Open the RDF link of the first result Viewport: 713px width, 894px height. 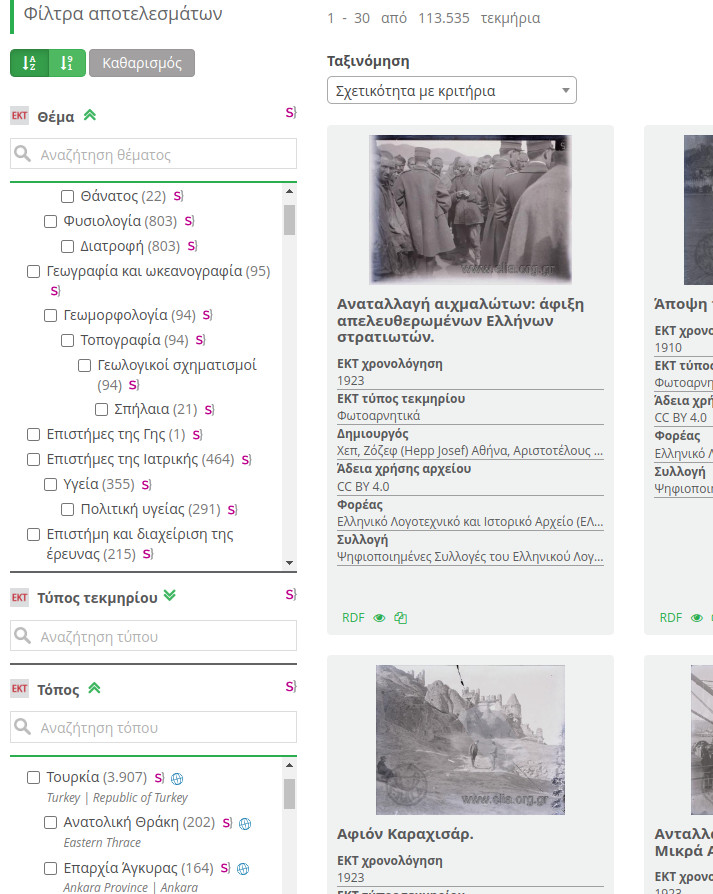tap(353, 618)
